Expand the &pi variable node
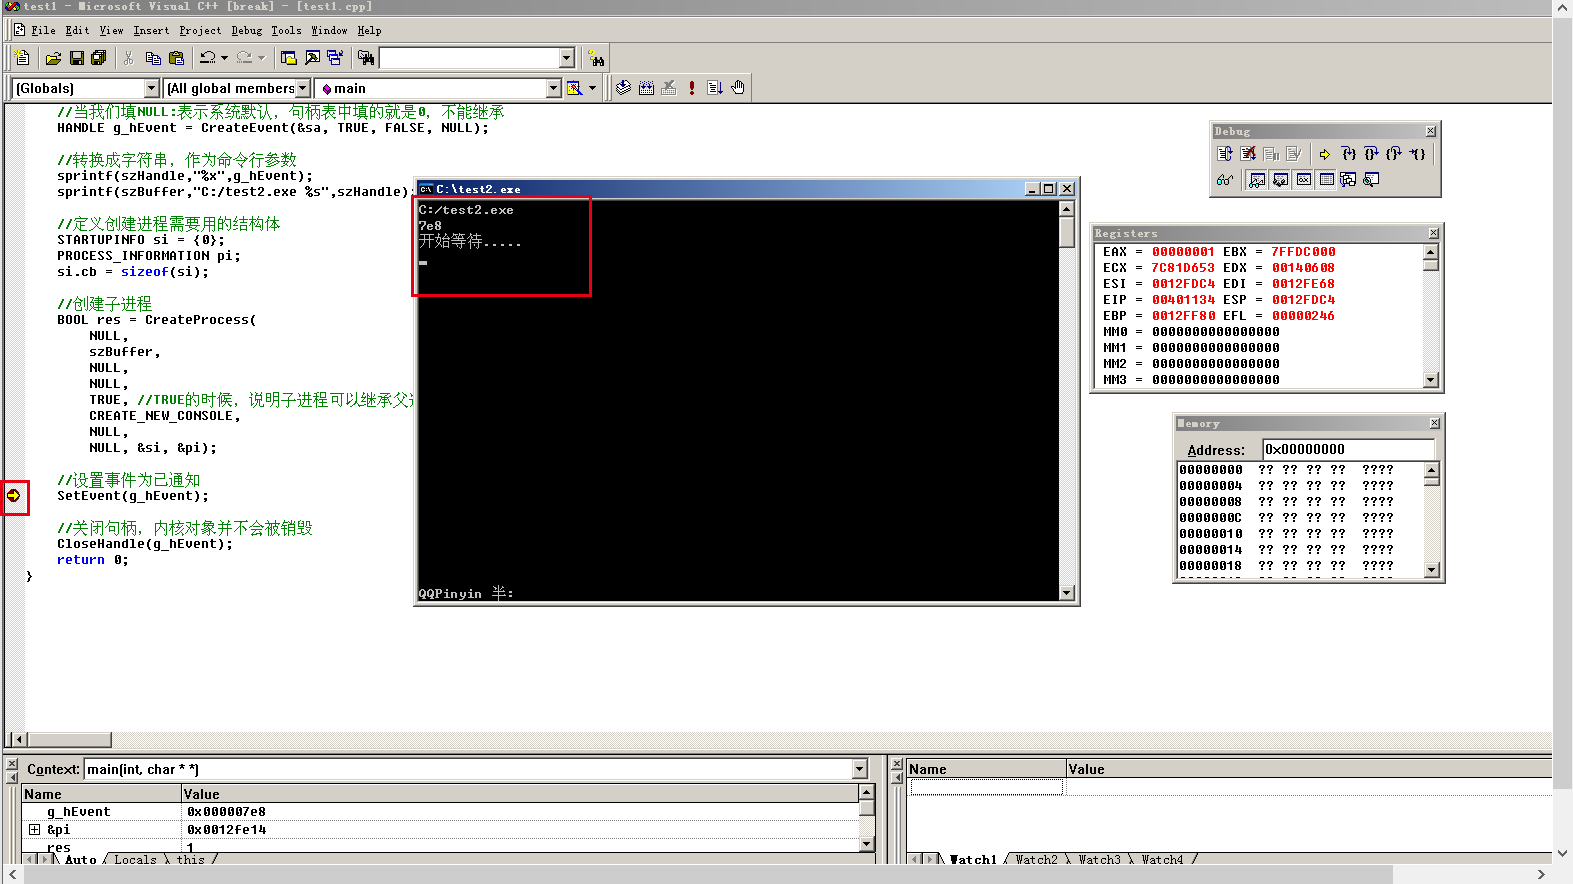This screenshot has height=884, width=1573. click(x=34, y=830)
